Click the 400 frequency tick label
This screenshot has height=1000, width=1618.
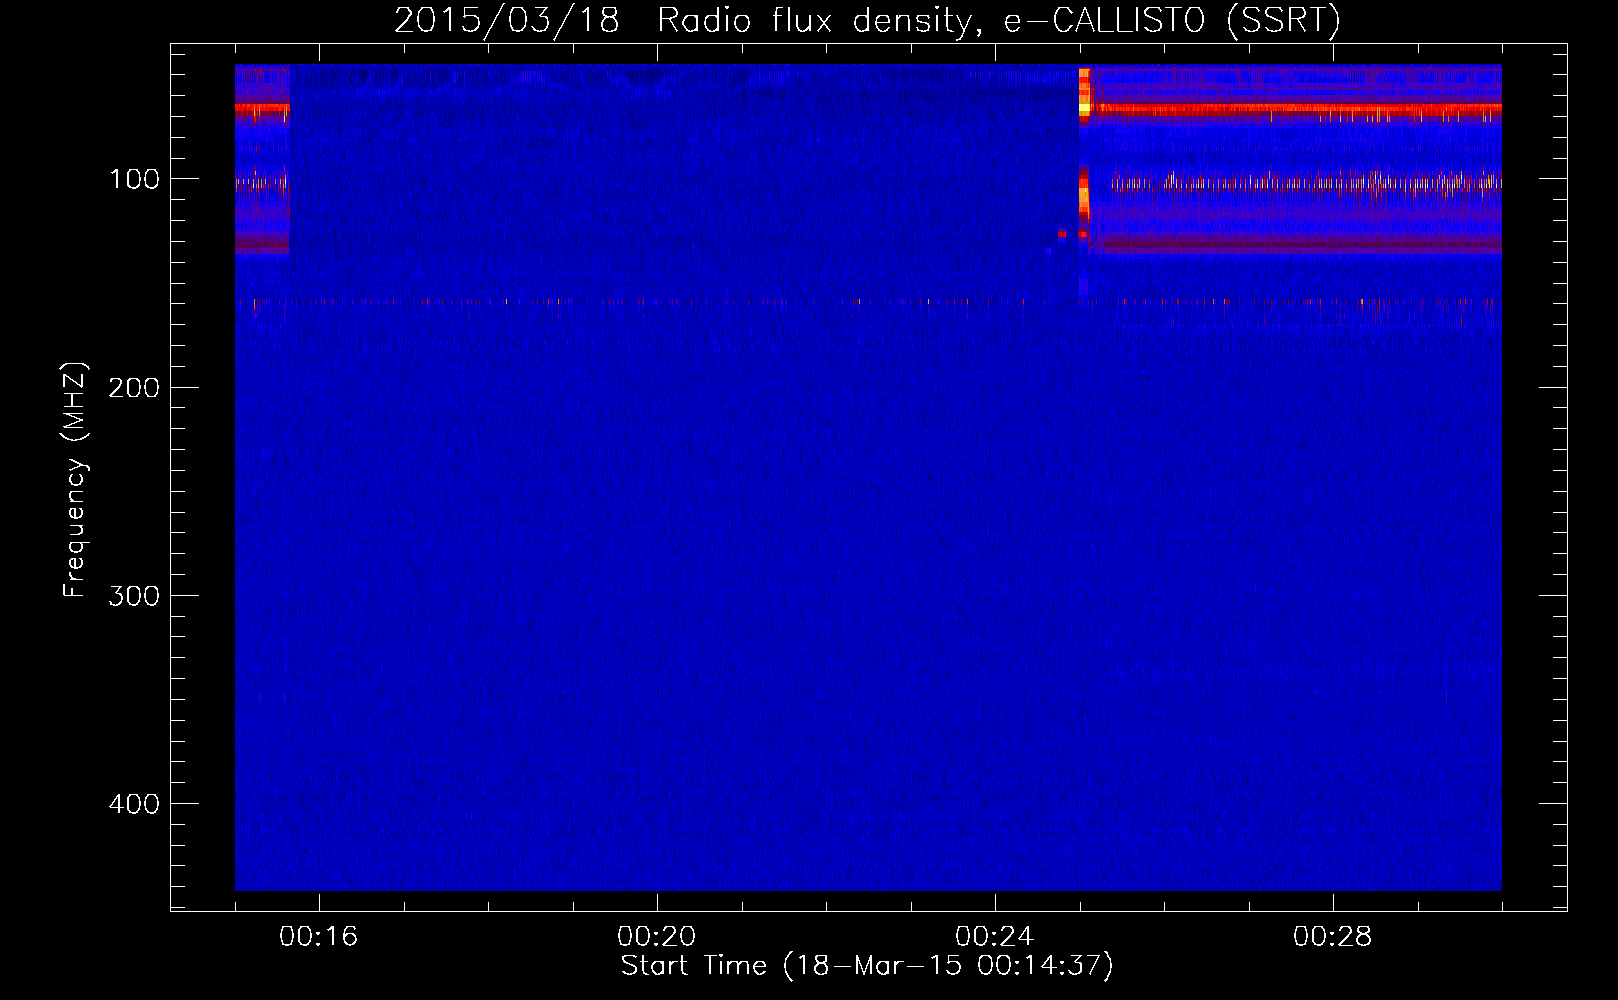[134, 803]
